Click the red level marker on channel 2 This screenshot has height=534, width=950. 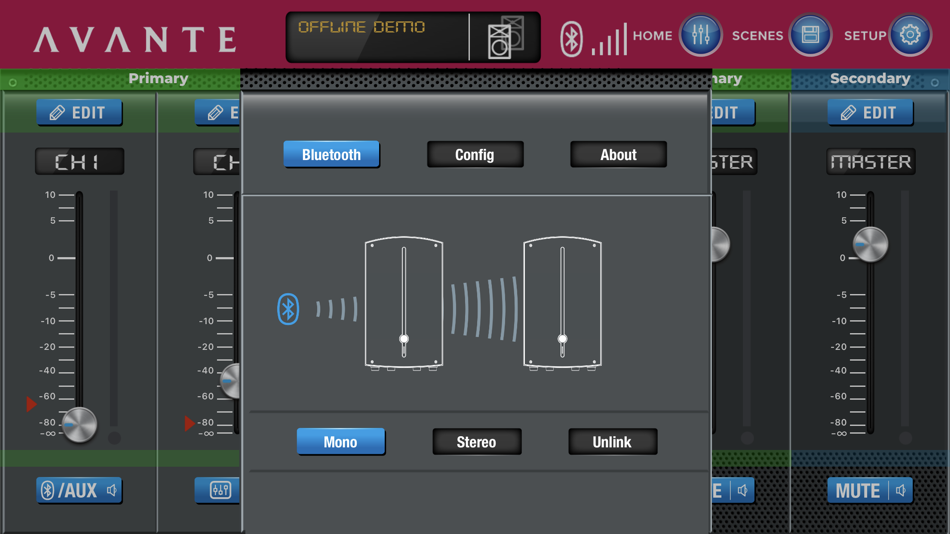(x=190, y=423)
